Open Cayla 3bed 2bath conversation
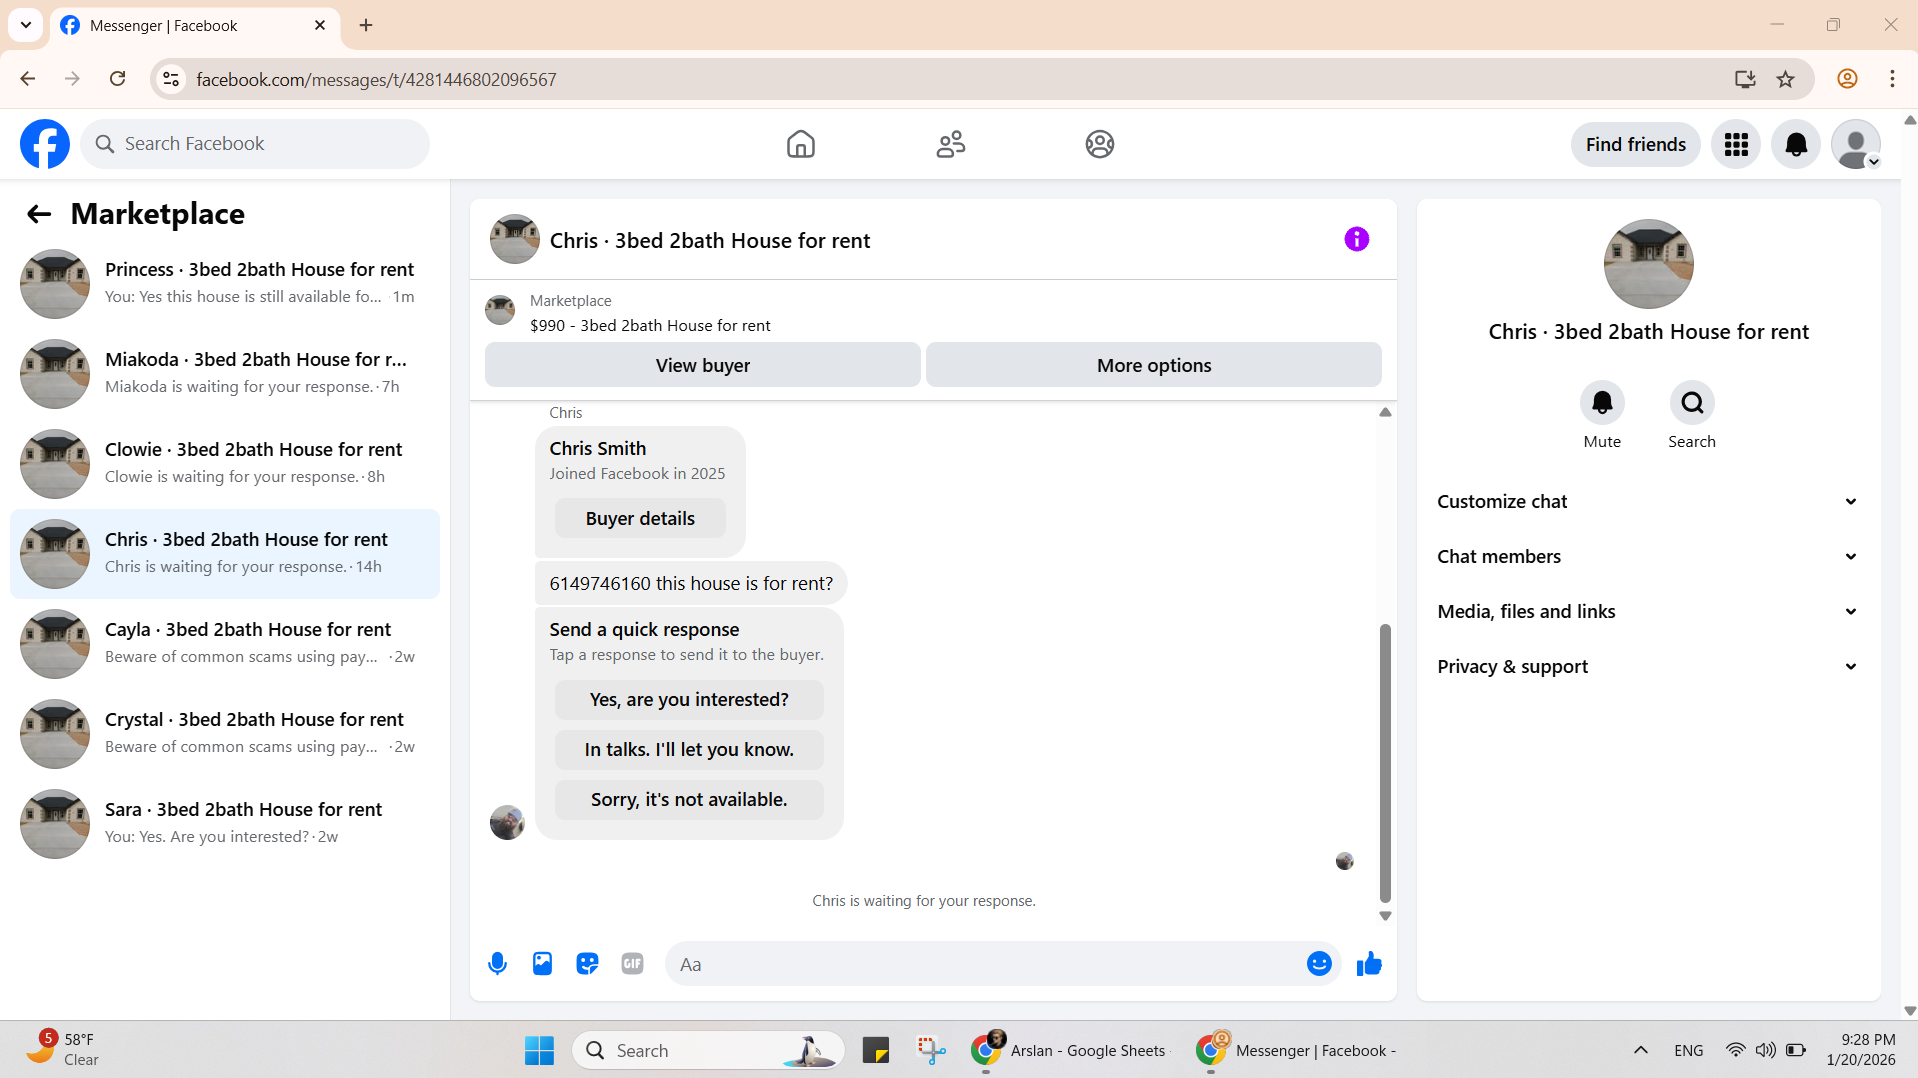The image size is (1918, 1078). (x=225, y=644)
